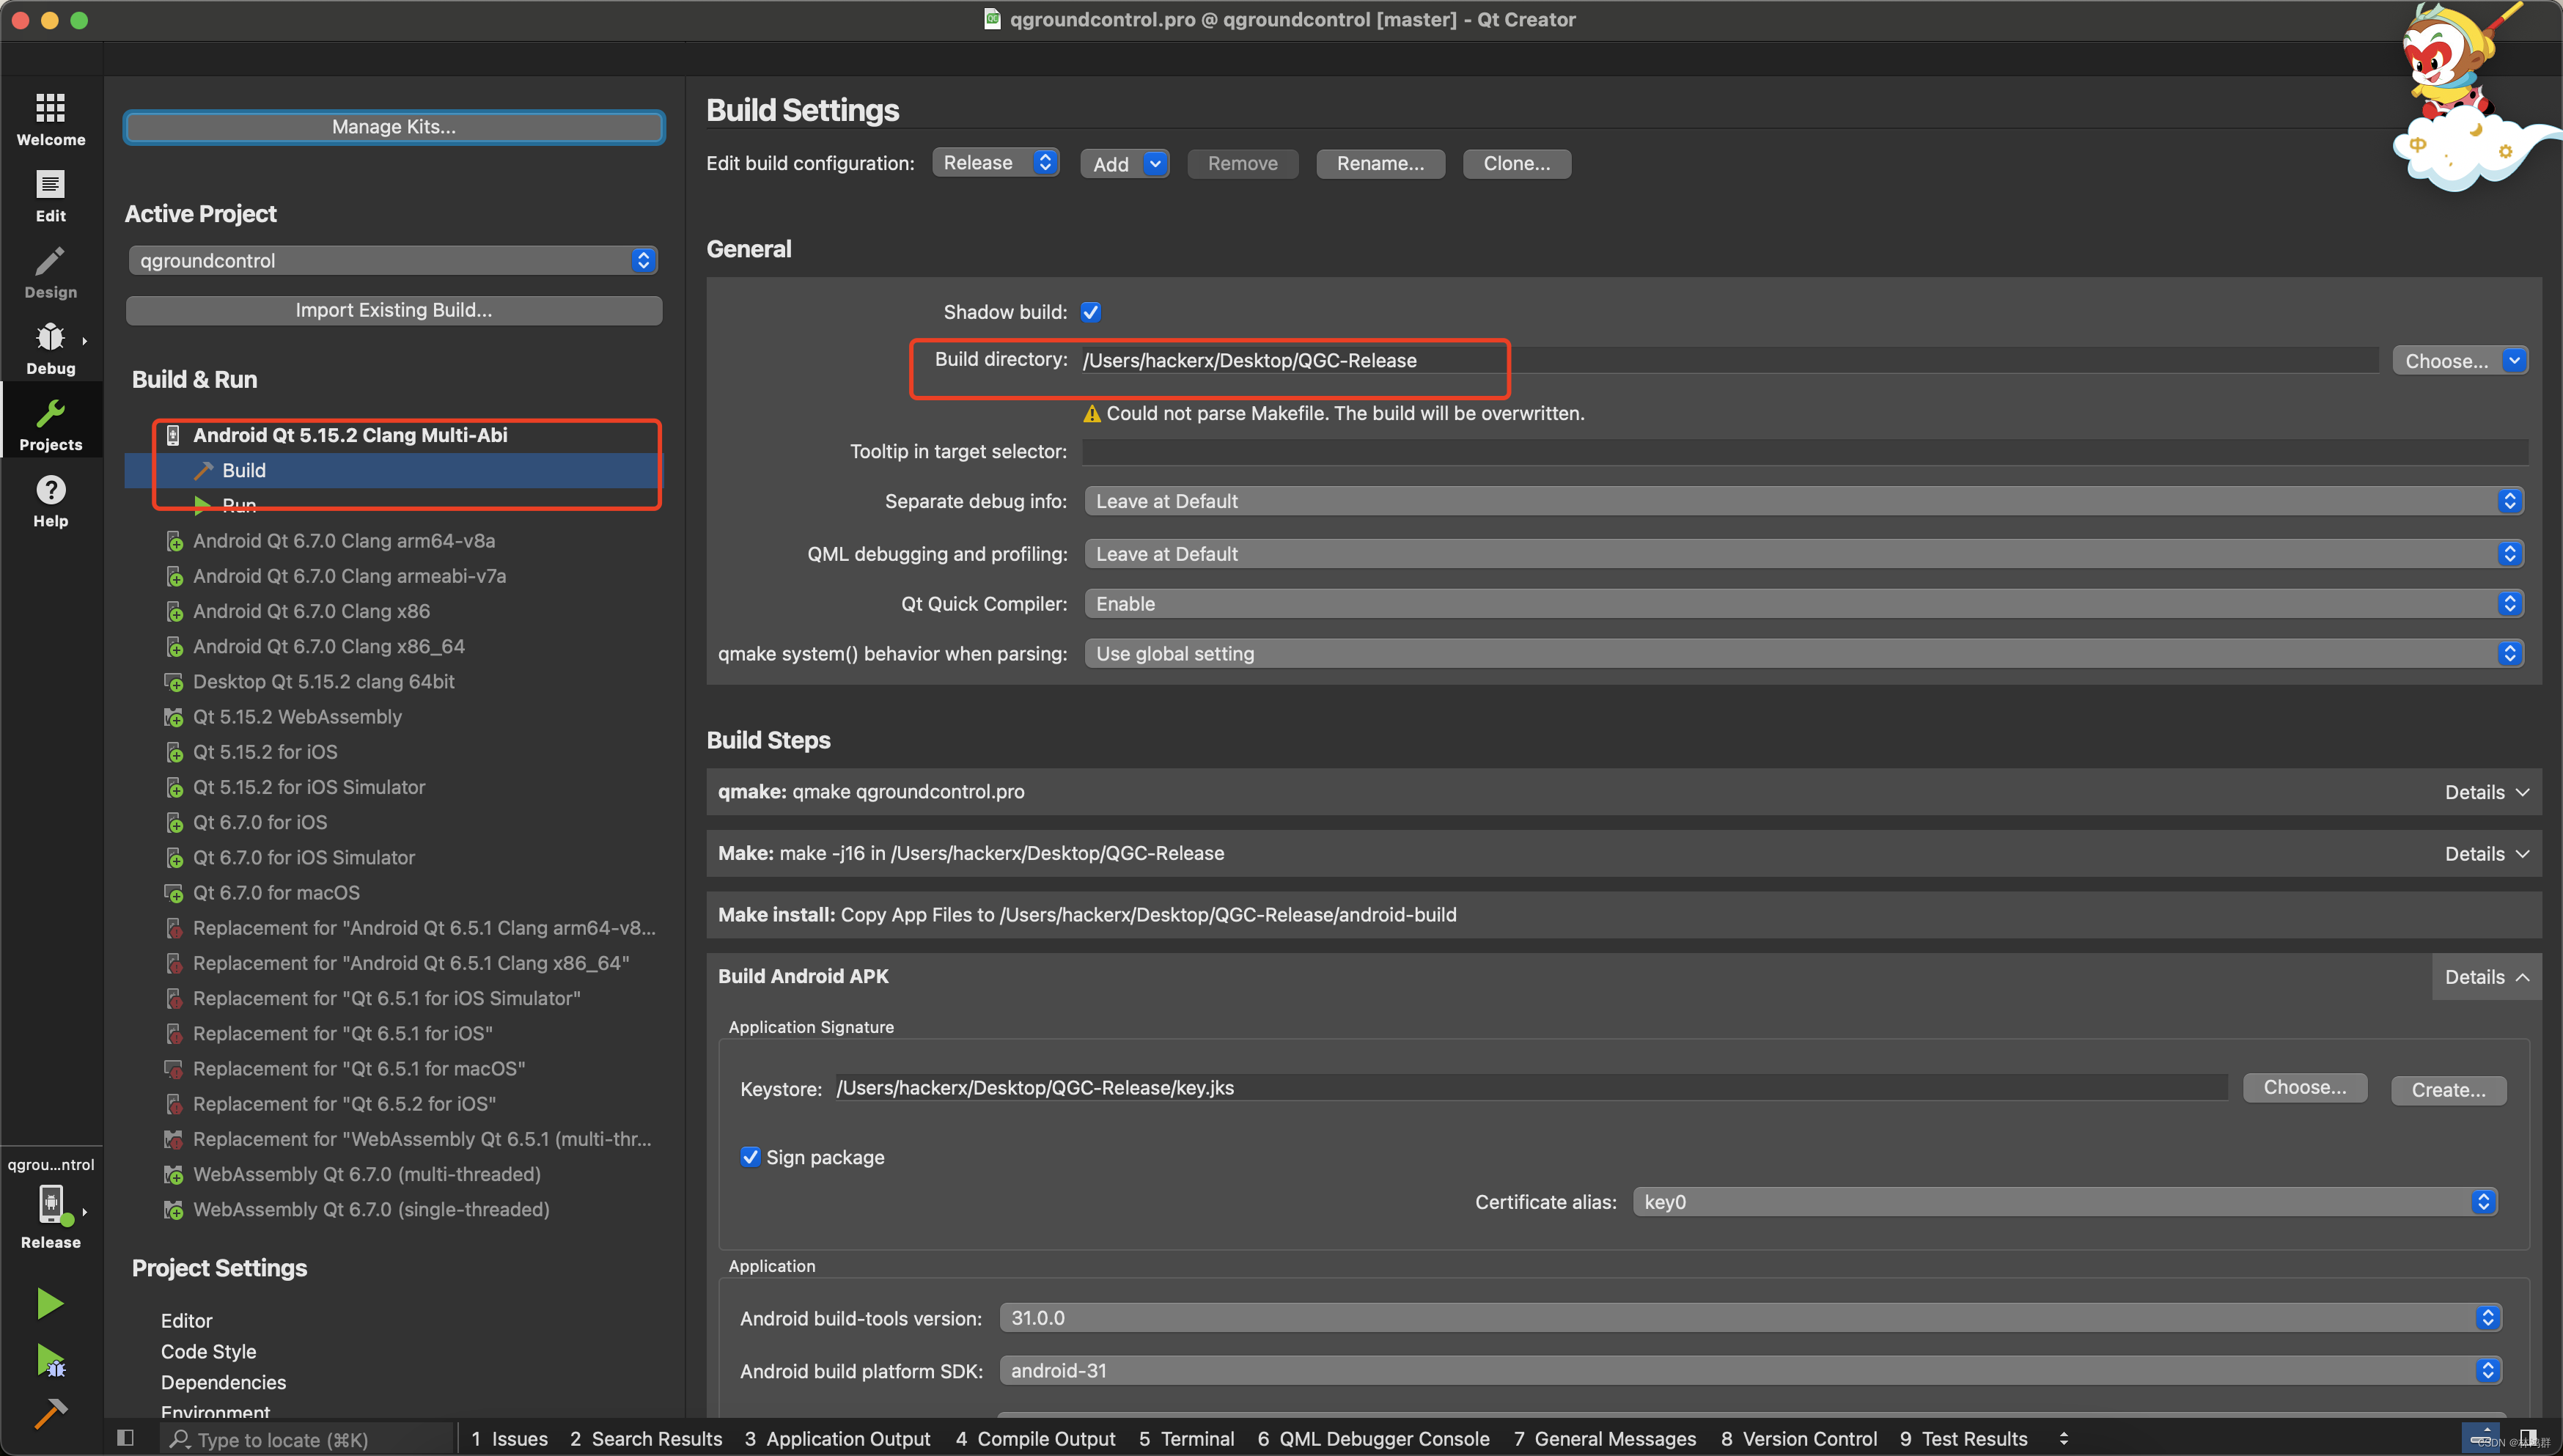The height and width of the screenshot is (1456, 2563).
Task: Enable the Desktop Qt 5.15.2 clang 64bit kit icon
Action: point(174,682)
